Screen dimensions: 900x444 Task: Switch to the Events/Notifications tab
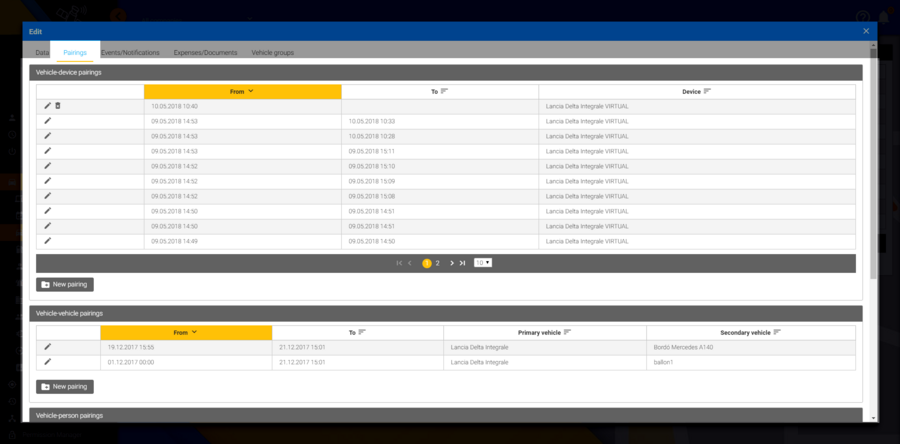(x=130, y=52)
